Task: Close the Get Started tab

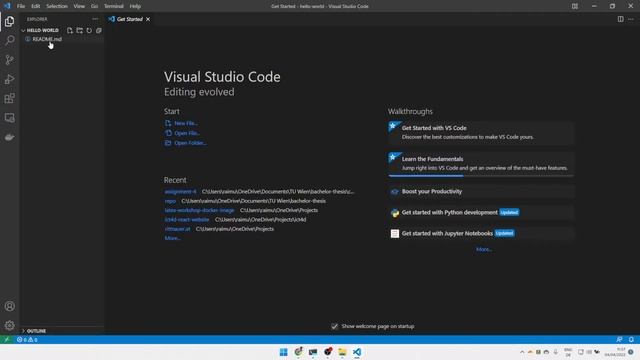Action: coord(148,19)
